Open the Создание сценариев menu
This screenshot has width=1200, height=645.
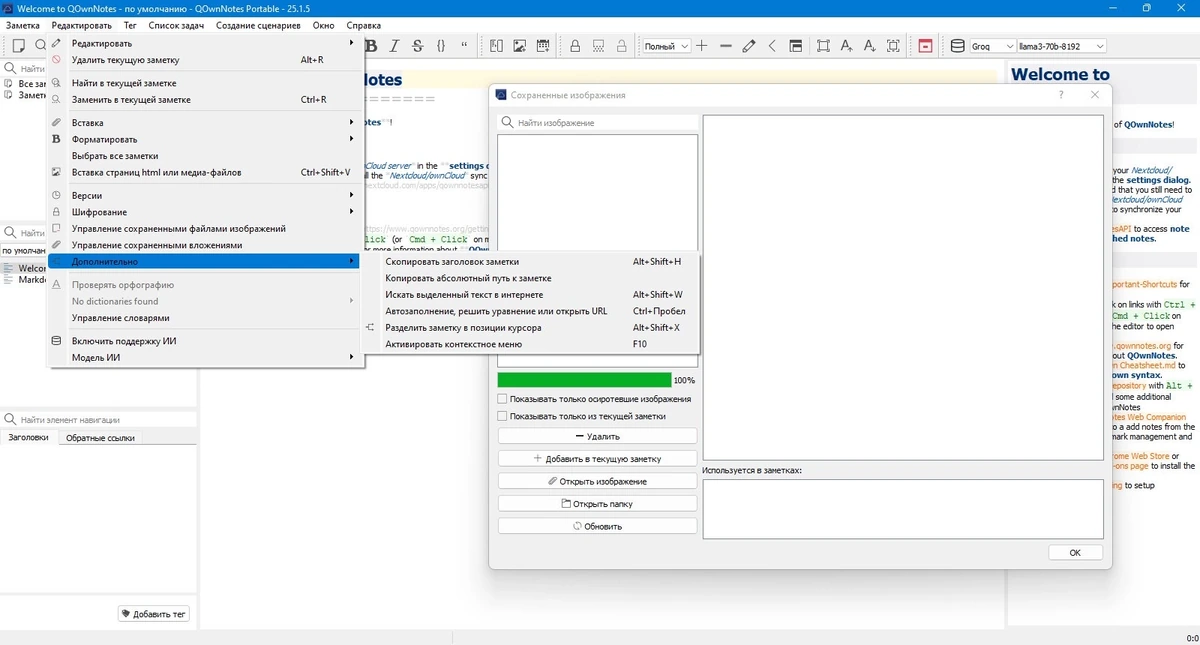click(x=258, y=25)
